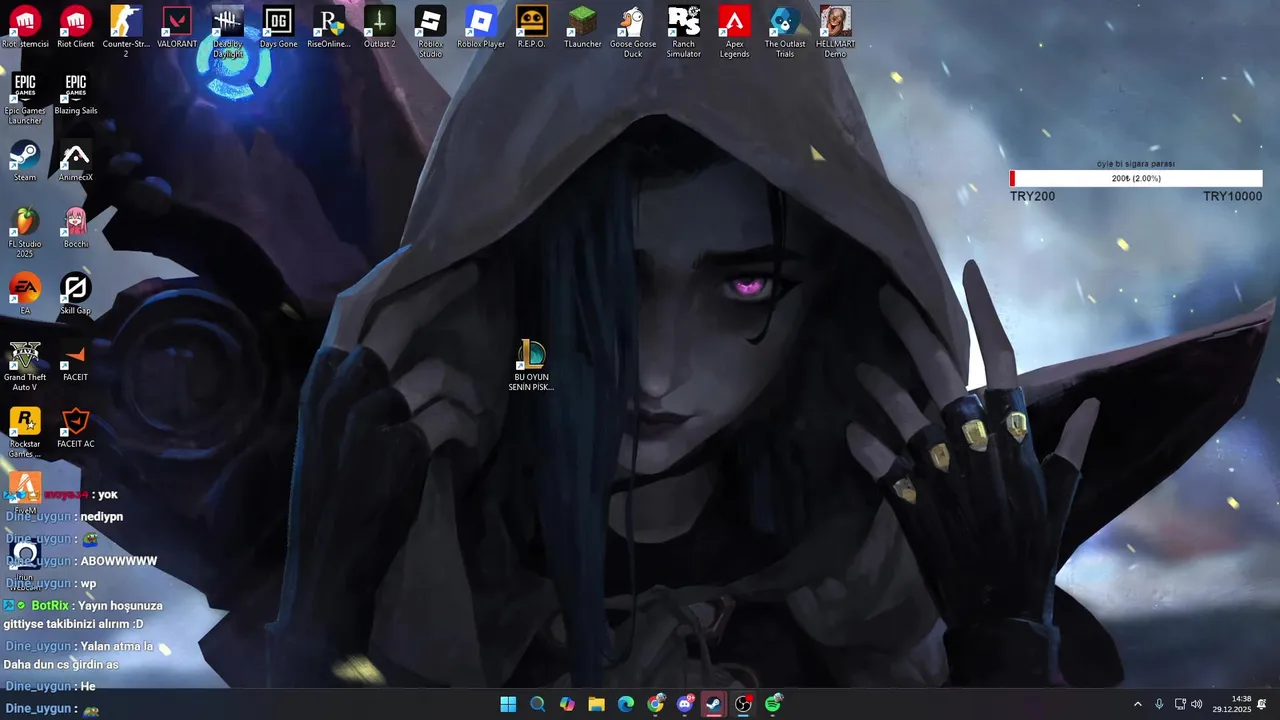The height and width of the screenshot is (720, 1280).
Task: Open the RiseOnline desktop shortcut
Action: 329,27
